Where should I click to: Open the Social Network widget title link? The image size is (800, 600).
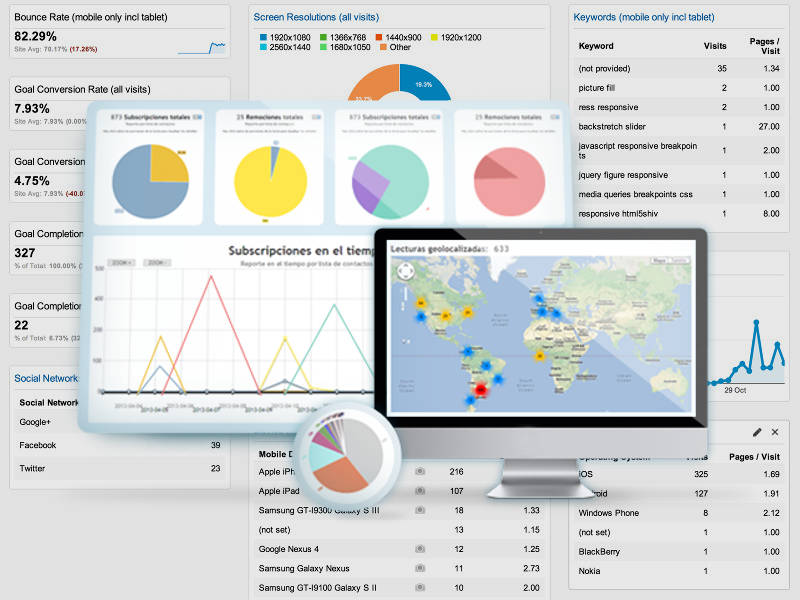46,379
